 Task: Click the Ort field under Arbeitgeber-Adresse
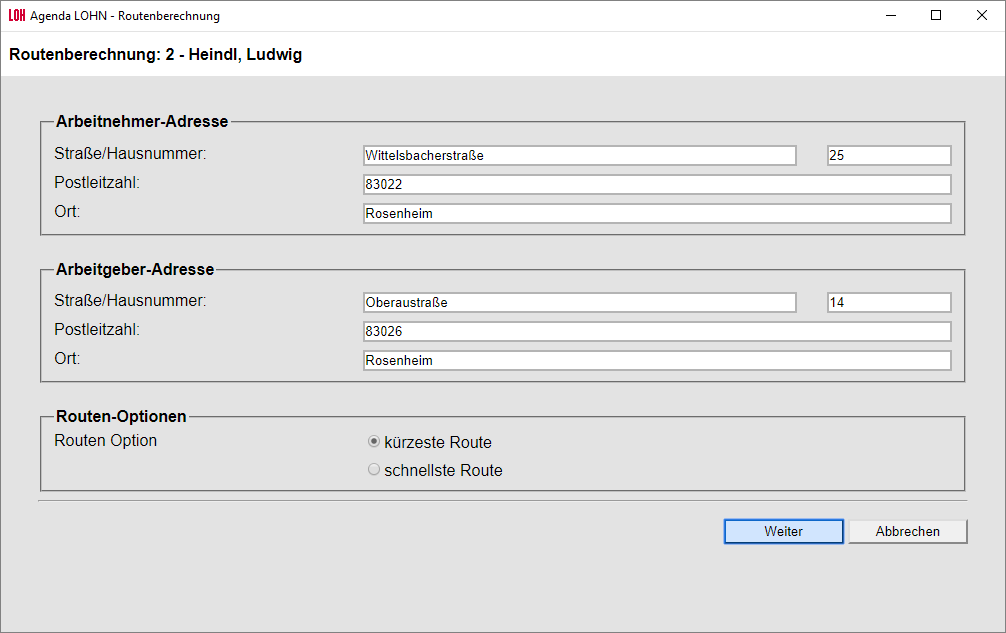pyautogui.click(x=656, y=361)
